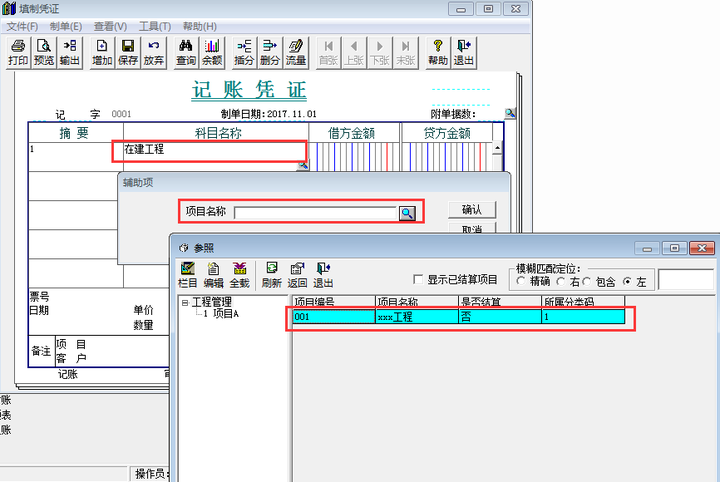Select the 001 xxx工程 project row
The width and height of the screenshot is (720, 482).
coord(458,317)
